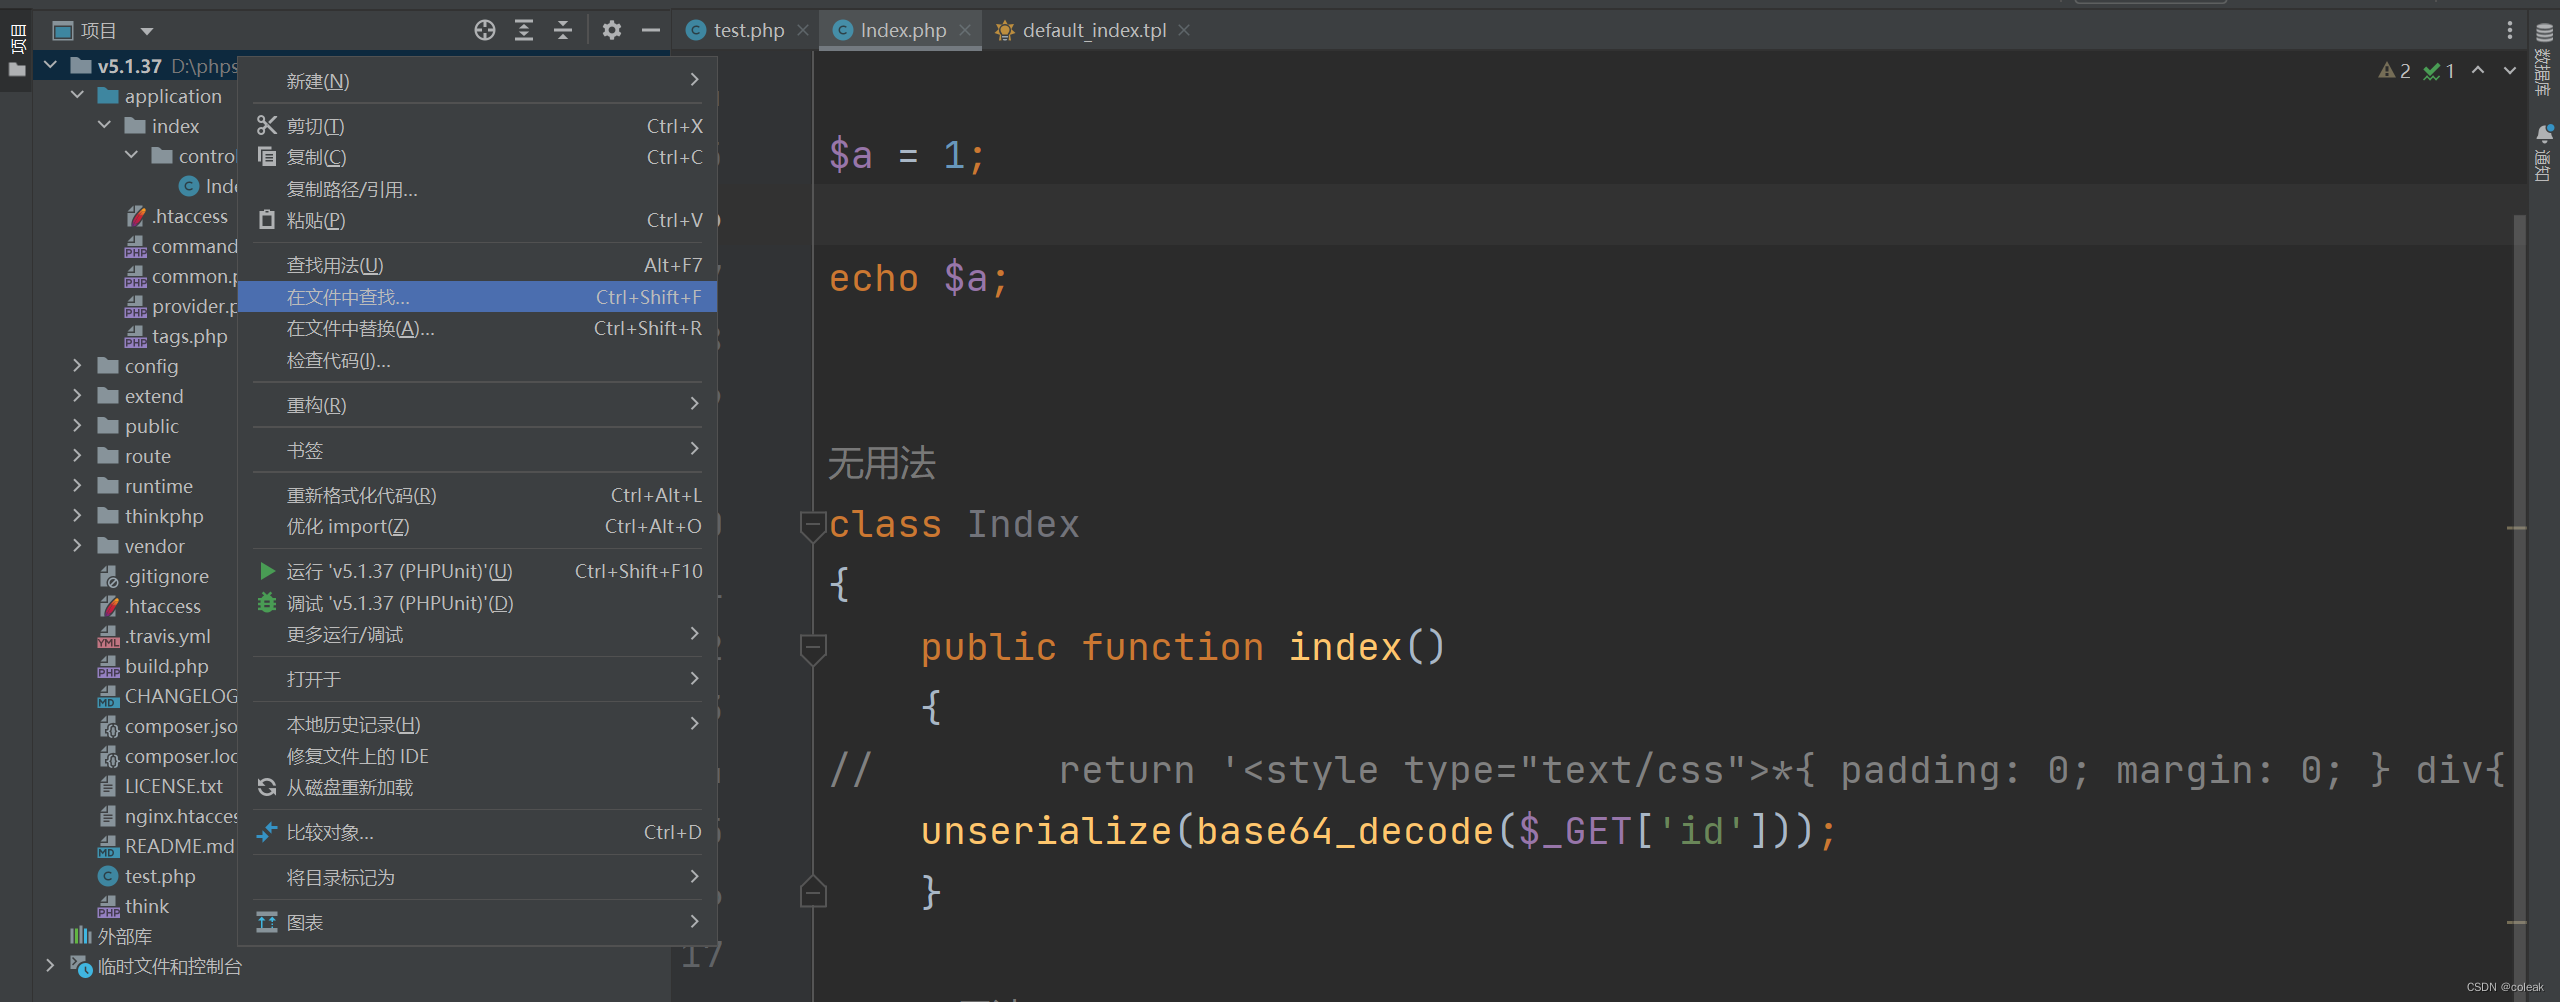The image size is (2560, 1002).
Task: Choose 粘贴(P) from context menu
Action: tap(477, 220)
